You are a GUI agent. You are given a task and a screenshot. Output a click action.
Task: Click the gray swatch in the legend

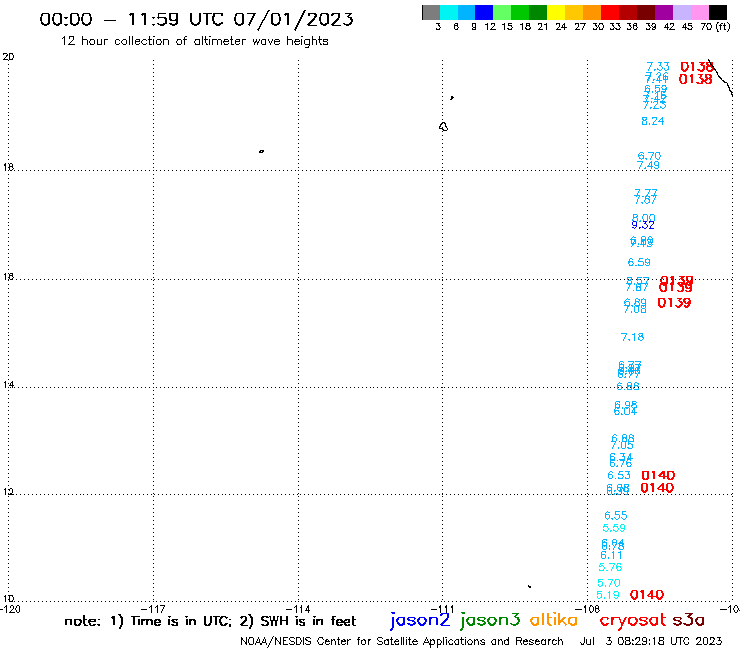(x=431, y=12)
